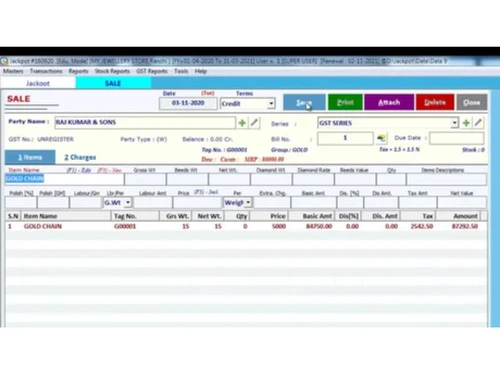This screenshot has height=375, width=500.
Task: Open the Masters menu
Action: click(x=13, y=71)
